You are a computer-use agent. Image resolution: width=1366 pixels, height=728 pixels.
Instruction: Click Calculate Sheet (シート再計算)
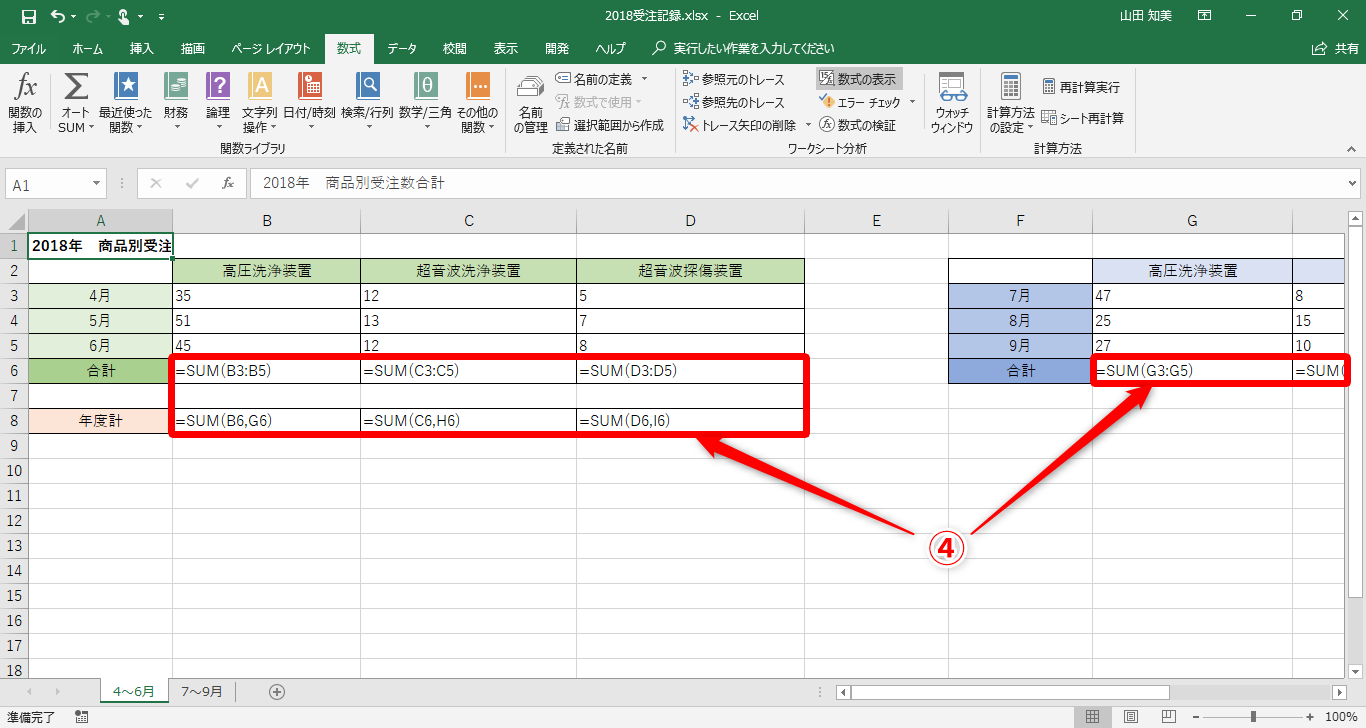(x=1083, y=118)
